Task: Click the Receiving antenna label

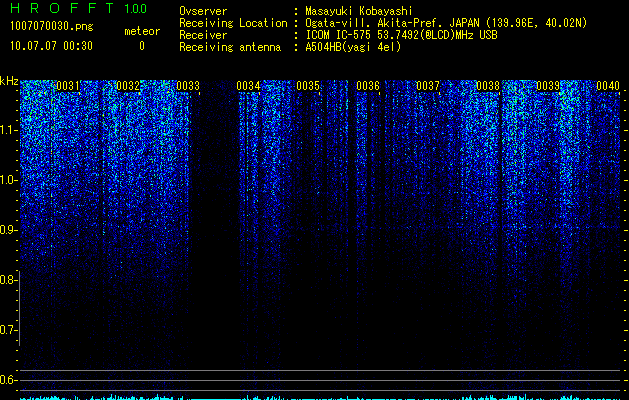Action: pyautogui.click(x=230, y=47)
